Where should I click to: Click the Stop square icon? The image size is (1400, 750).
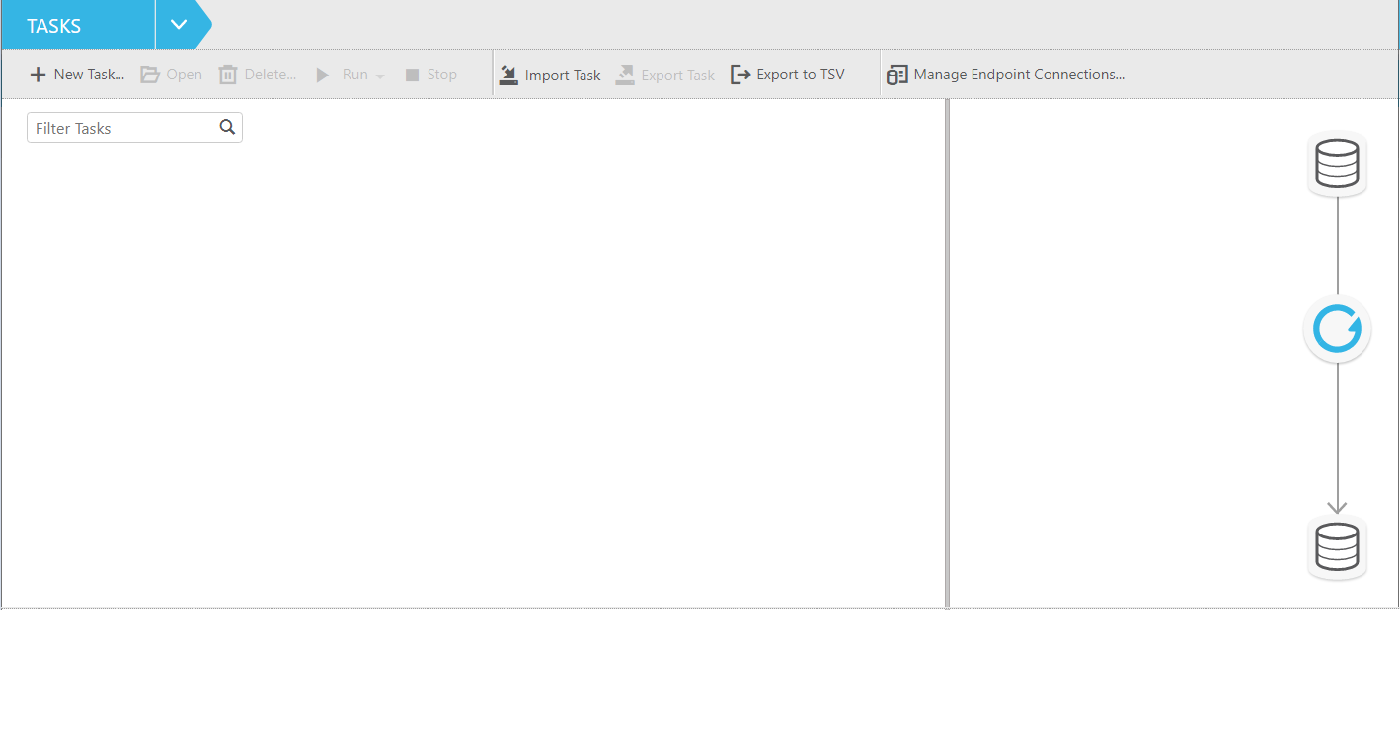tap(413, 73)
